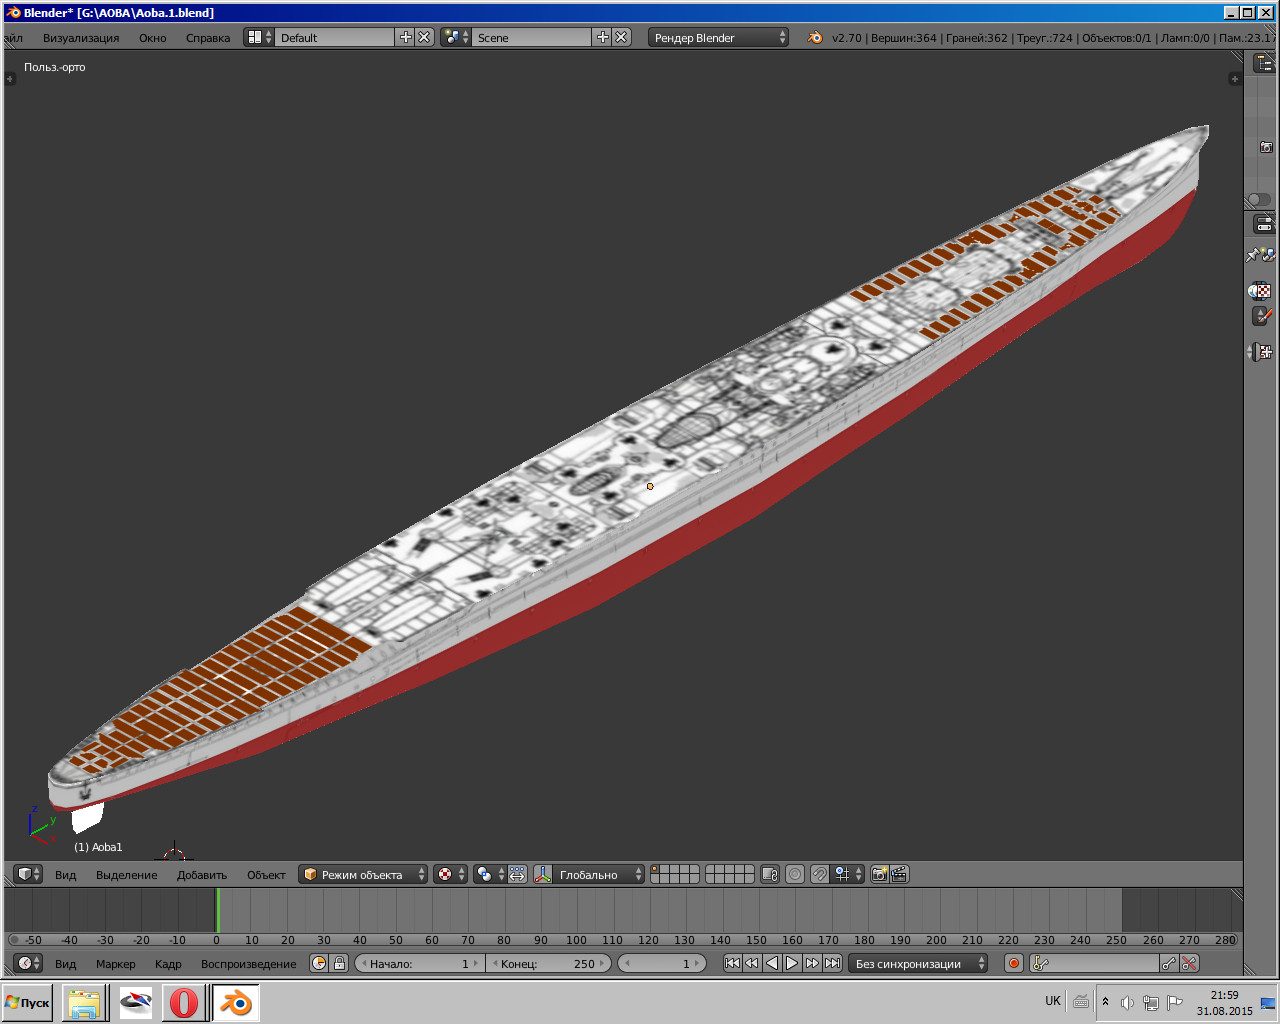The width and height of the screenshot is (1280, 1024).
Task: Open the Справка menu
Action: [207, 38]
